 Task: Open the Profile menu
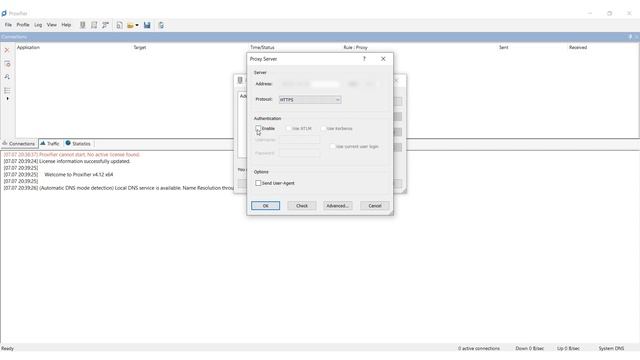pyautogui.click(x=23, y=25)
